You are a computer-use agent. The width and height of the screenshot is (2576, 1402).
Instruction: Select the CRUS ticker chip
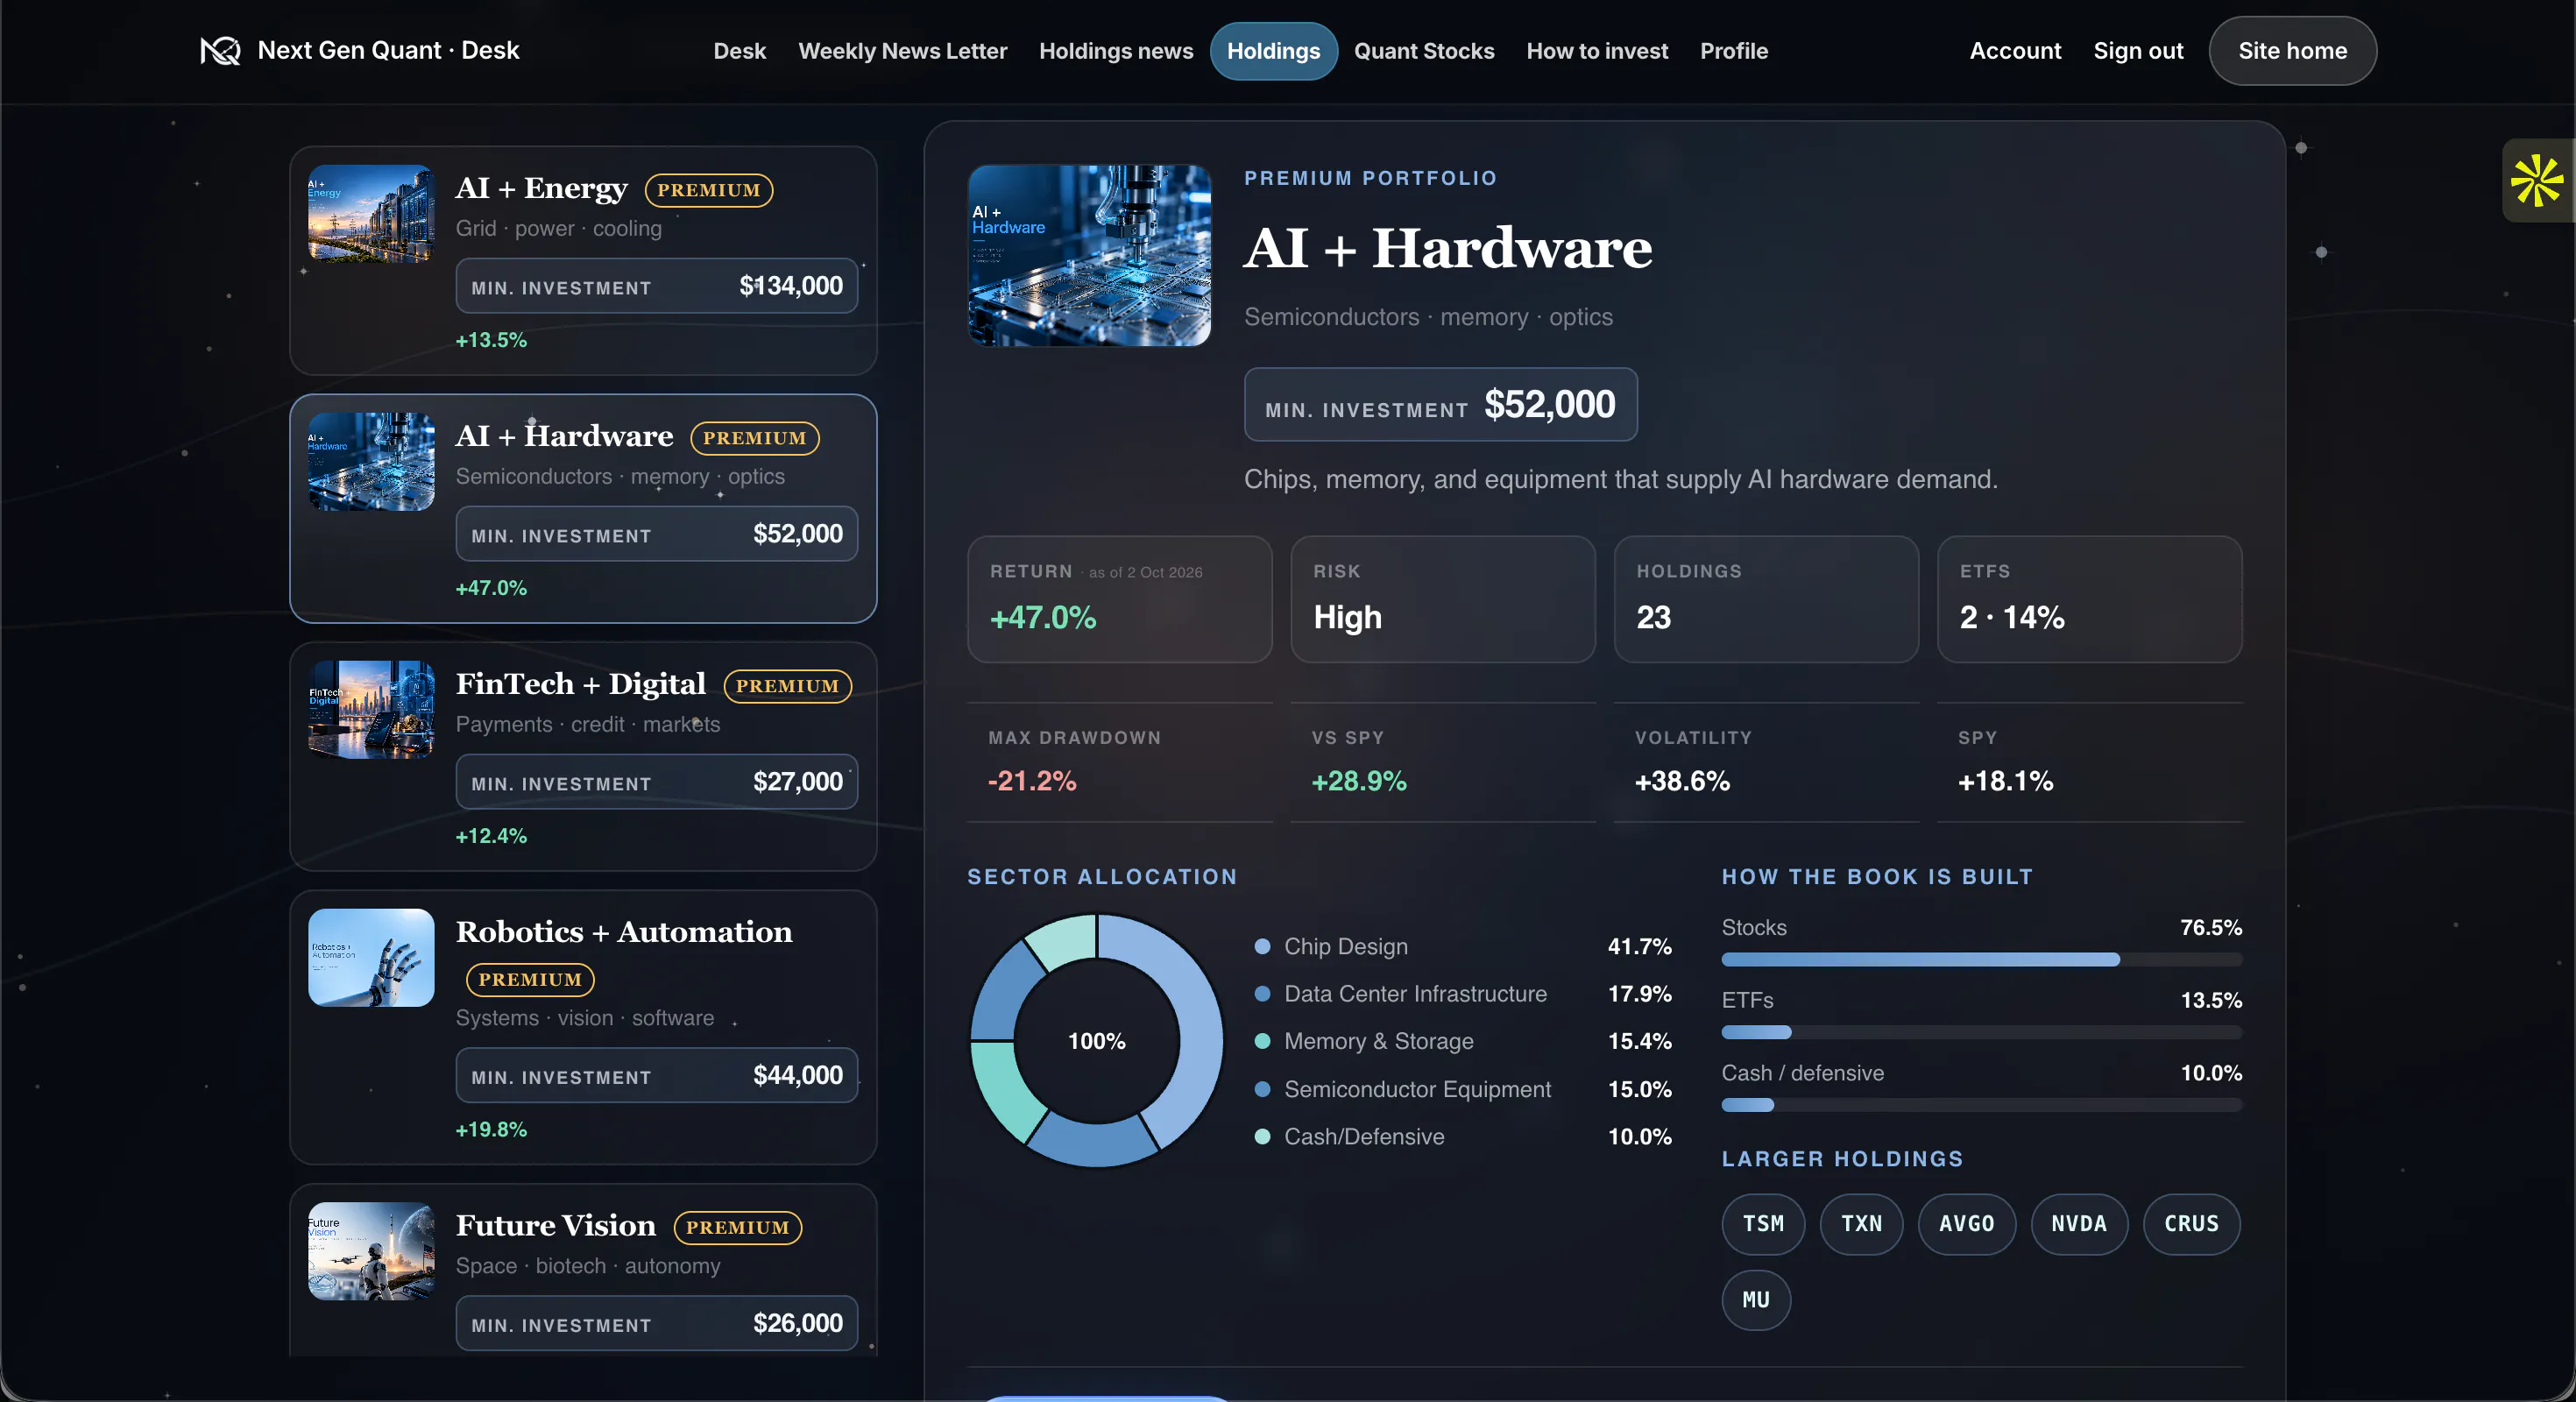coord(2191,1224)
